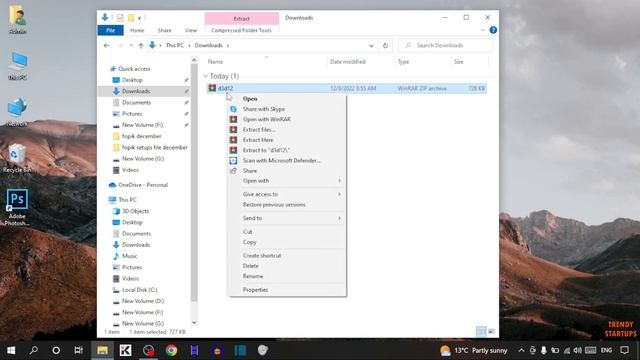
Task: Click navigation pane scroll up arrow
Action: coord(194,60)
